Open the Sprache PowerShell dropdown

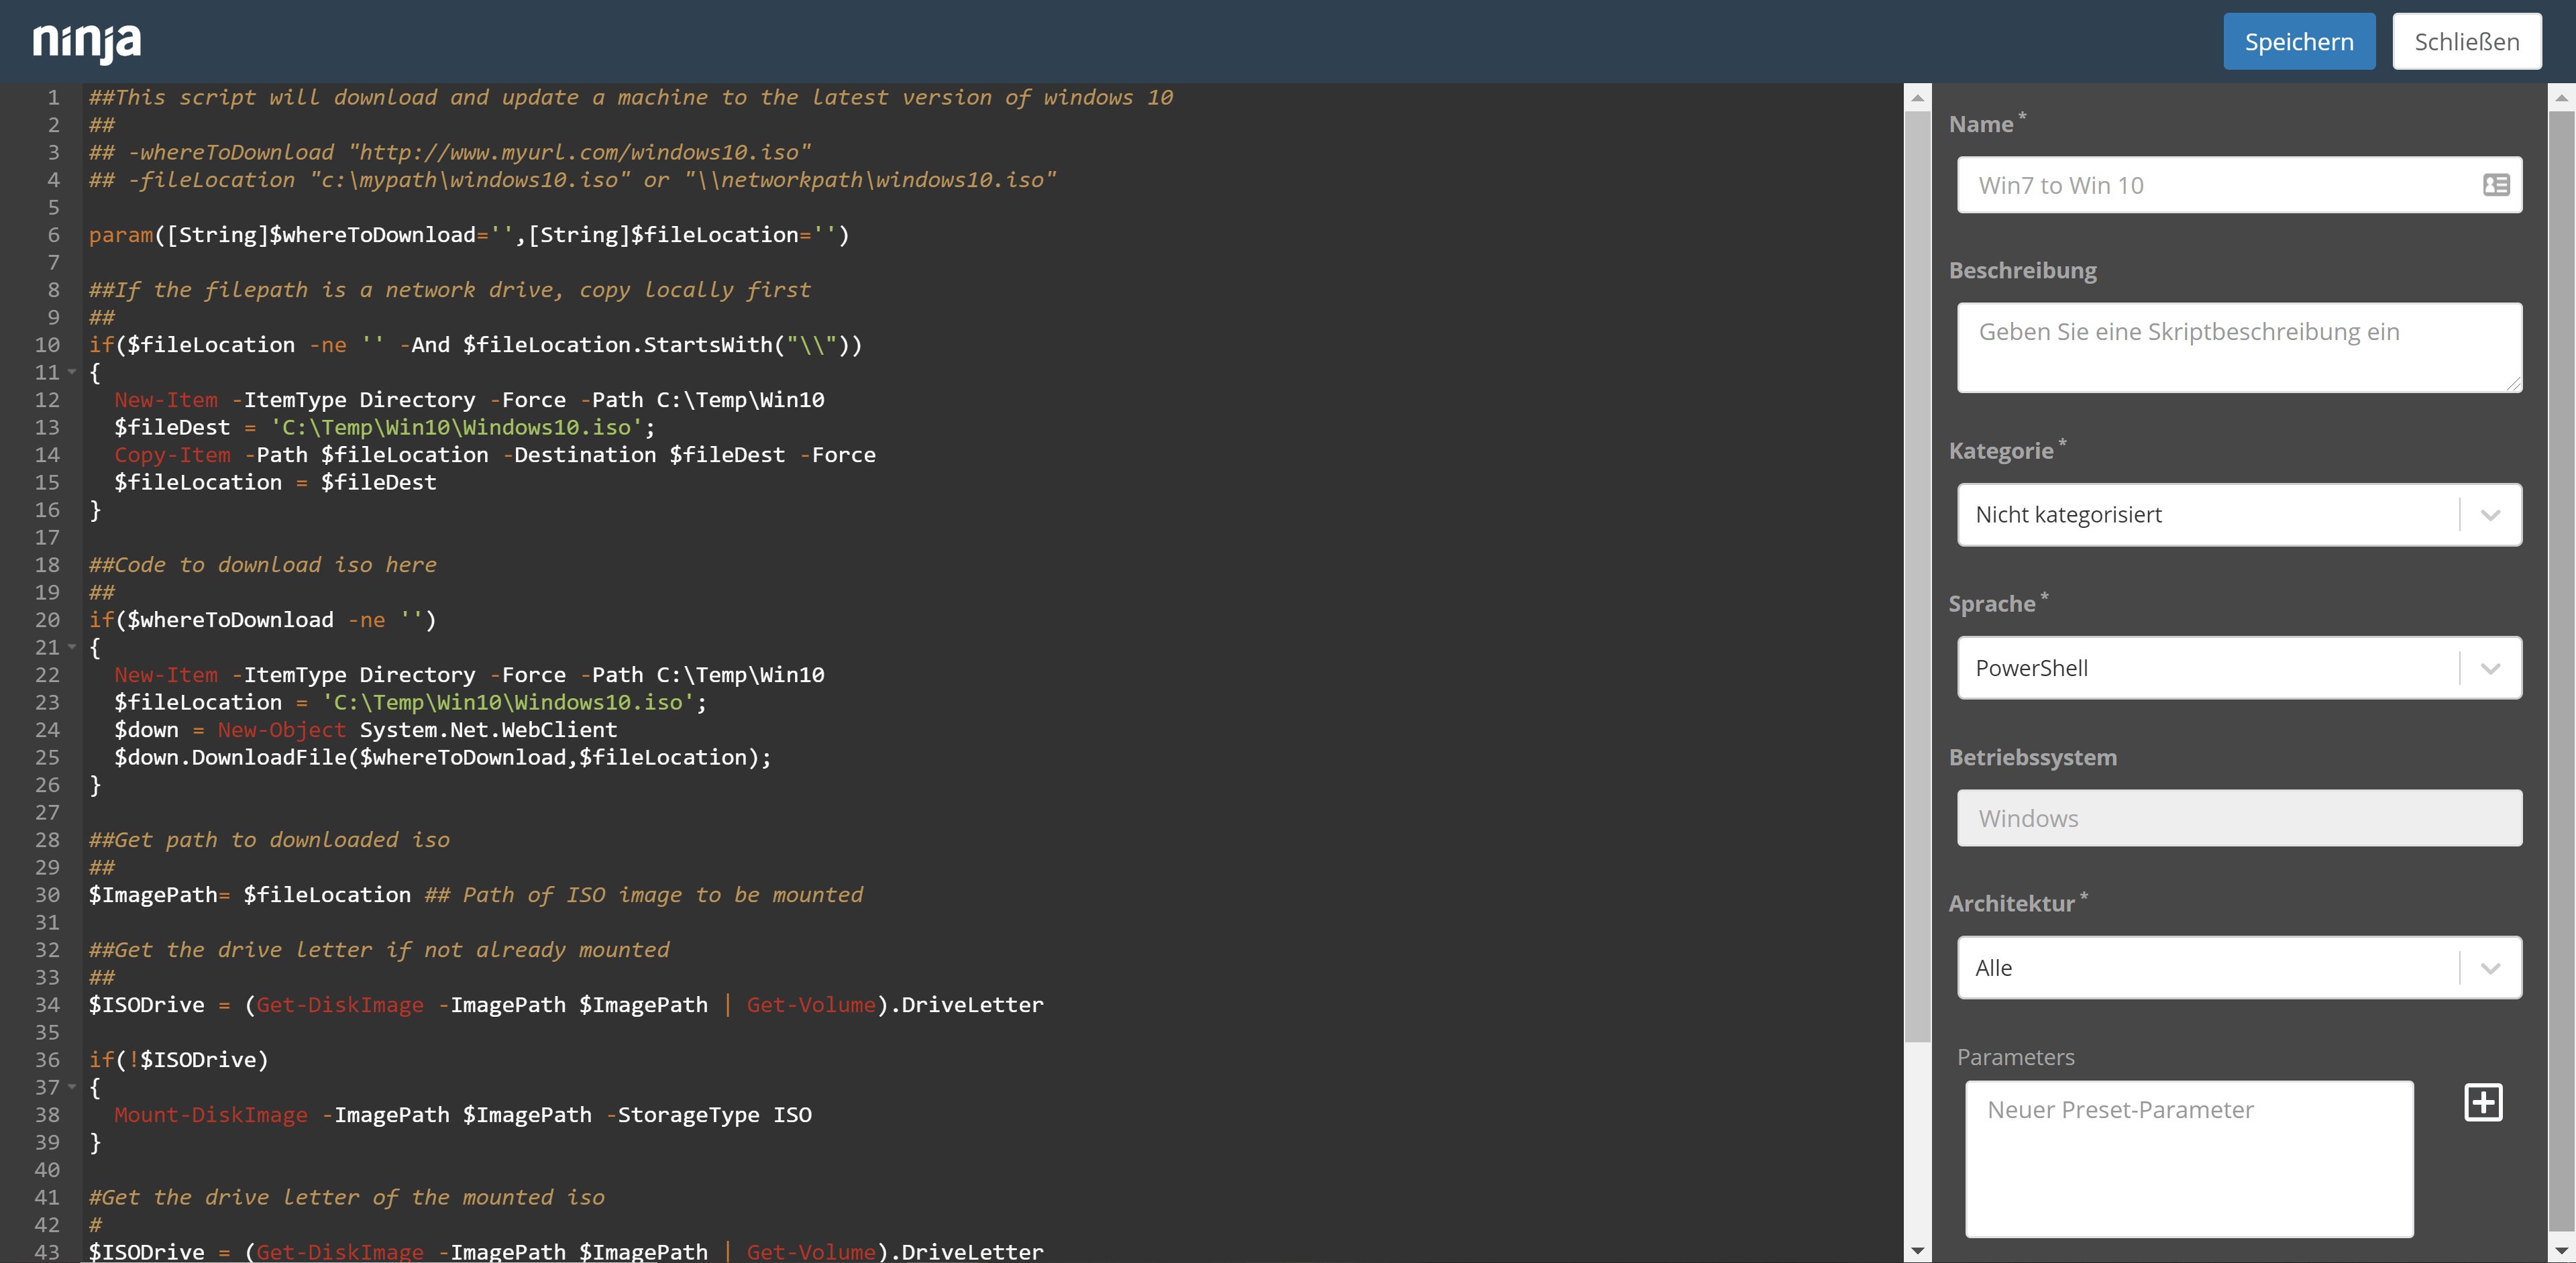(x=2238, y=668)
